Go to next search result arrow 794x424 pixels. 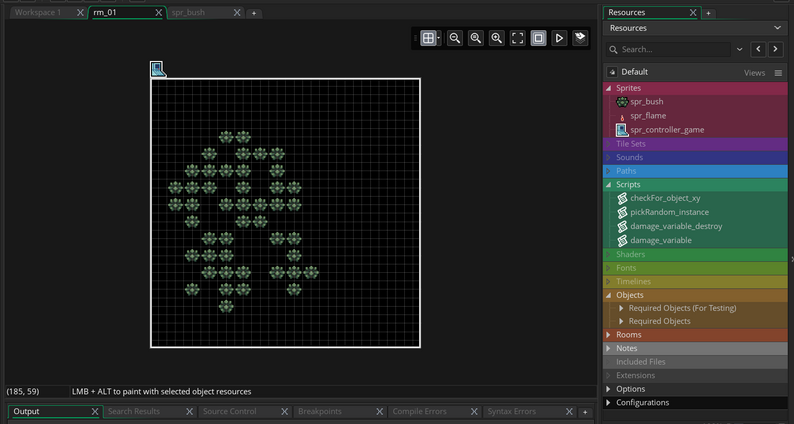[x=775, y=49]
